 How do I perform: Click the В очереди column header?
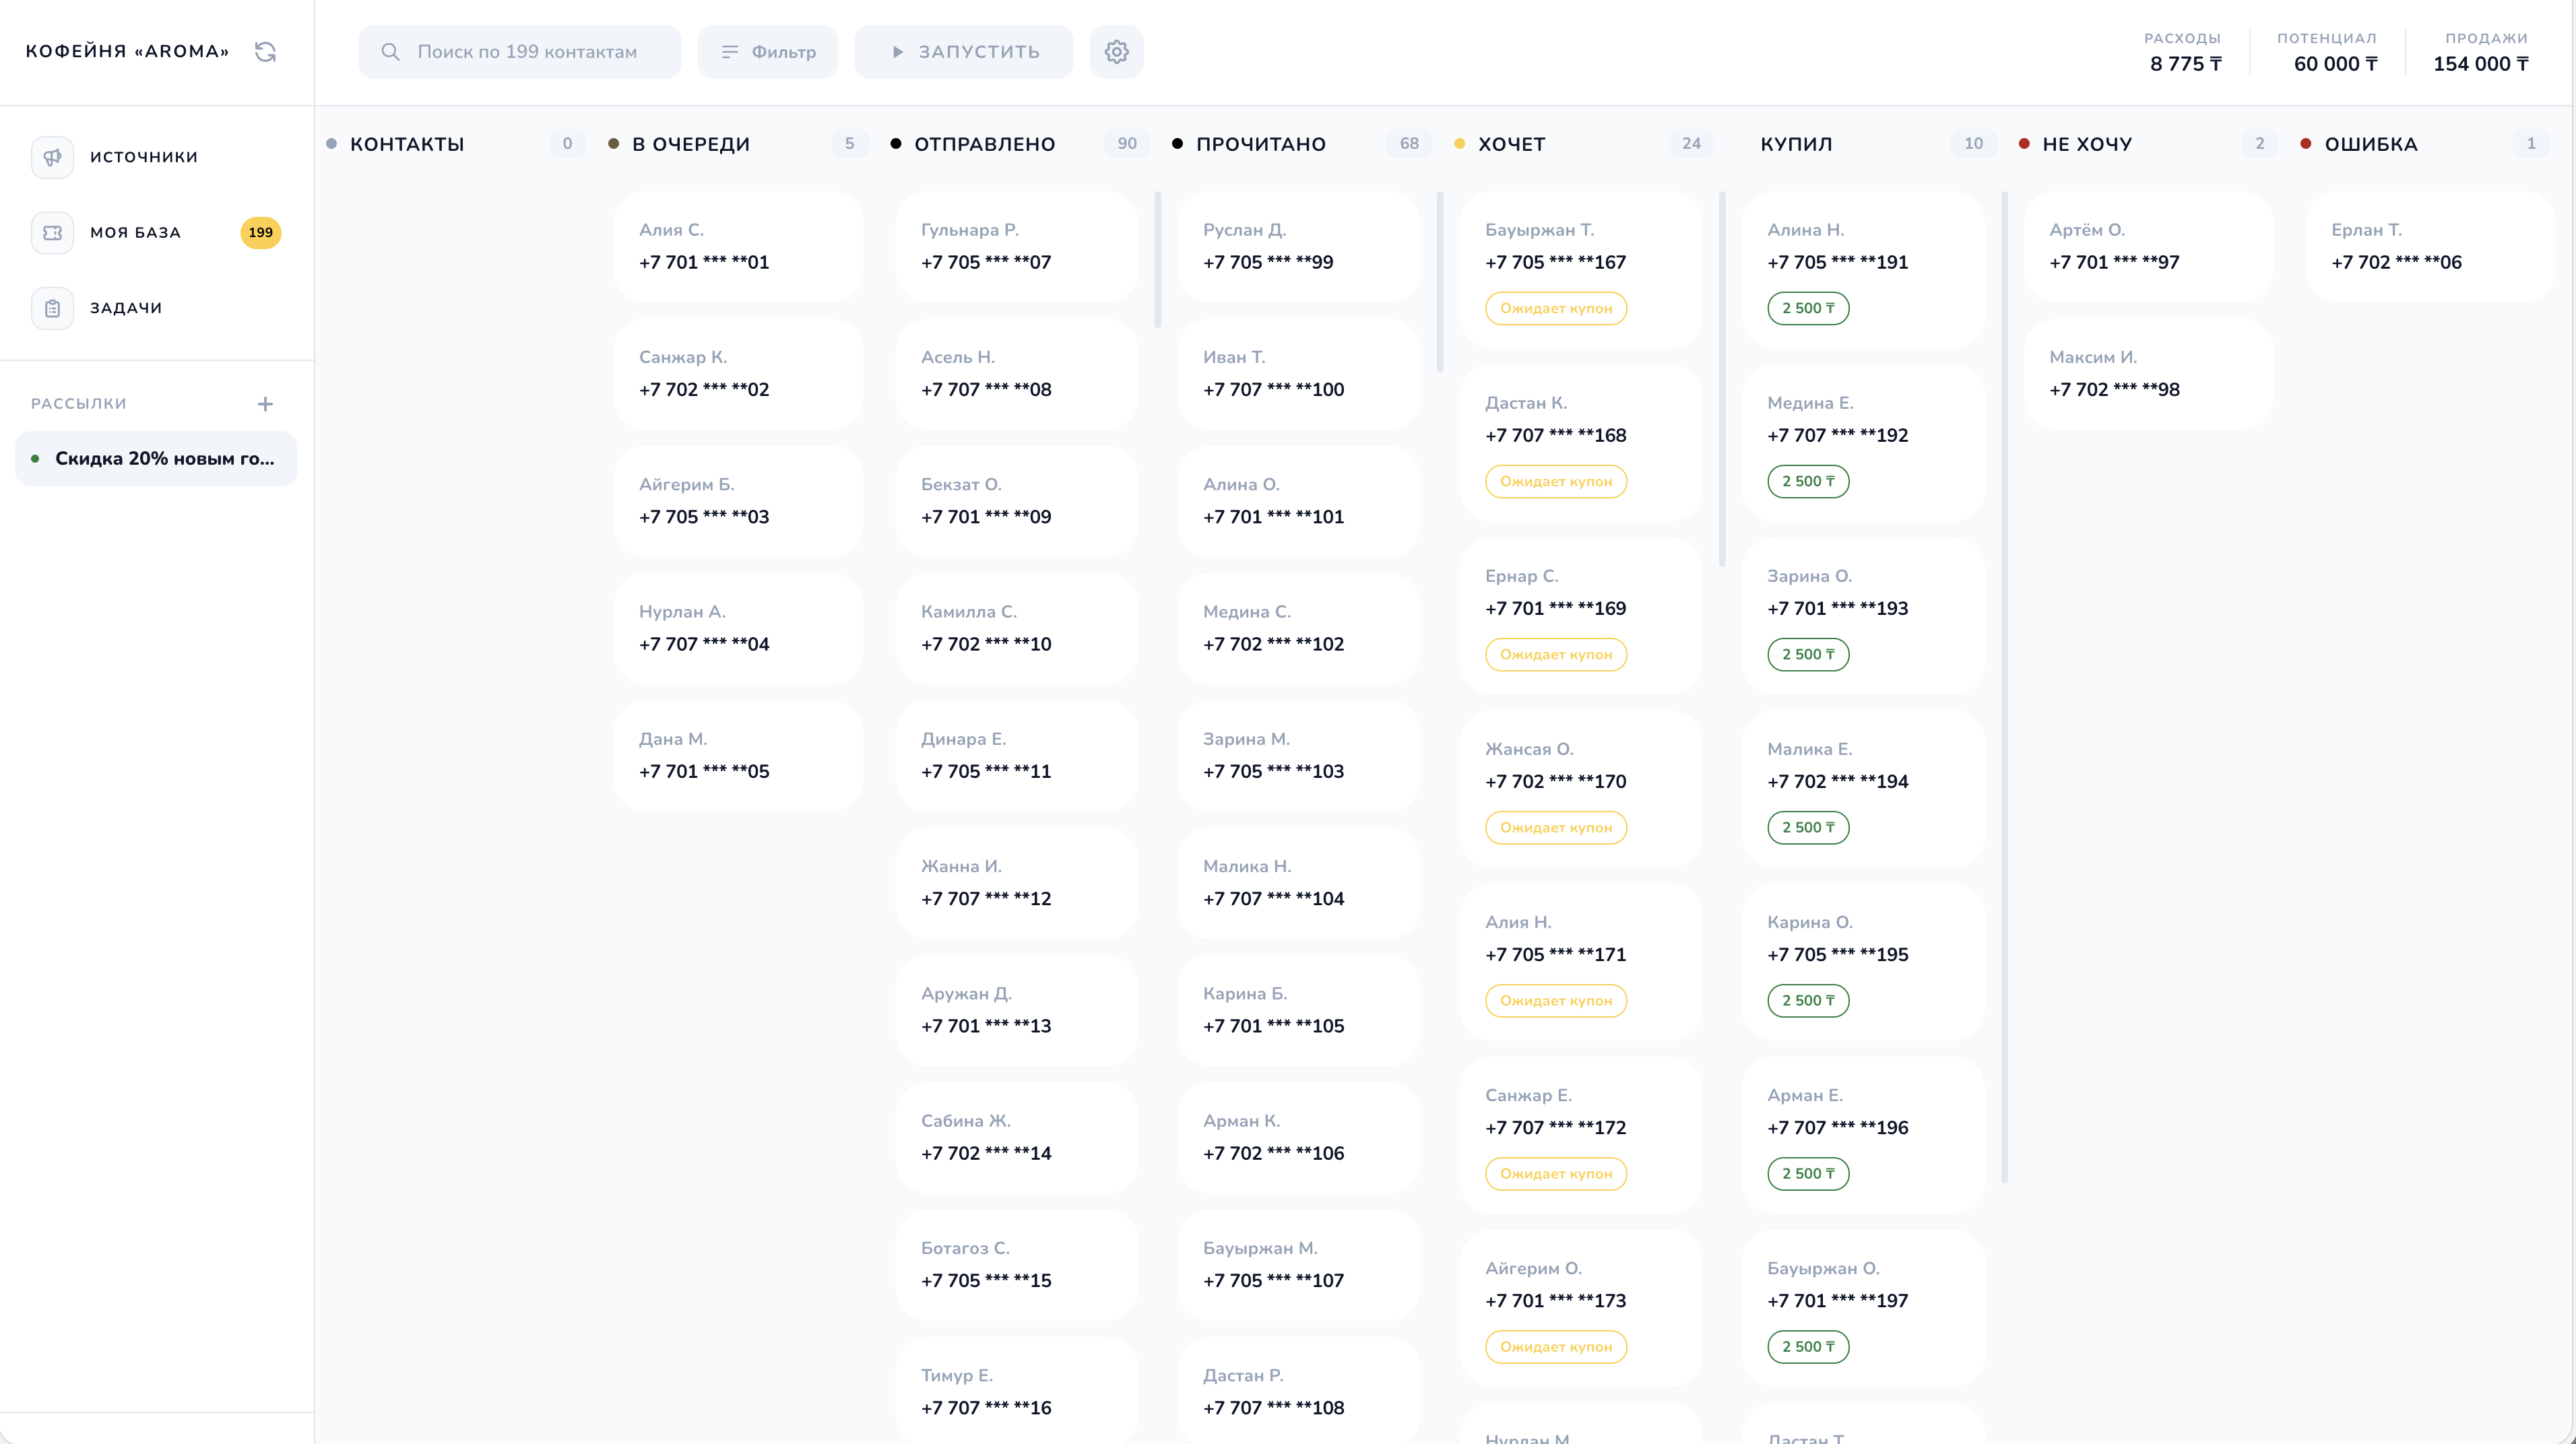691,144
